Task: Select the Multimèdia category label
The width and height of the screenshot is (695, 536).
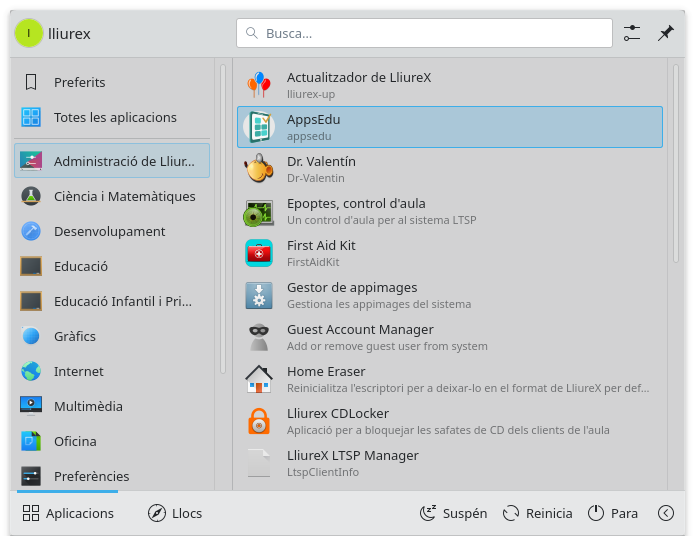Action: coord(88,406)
